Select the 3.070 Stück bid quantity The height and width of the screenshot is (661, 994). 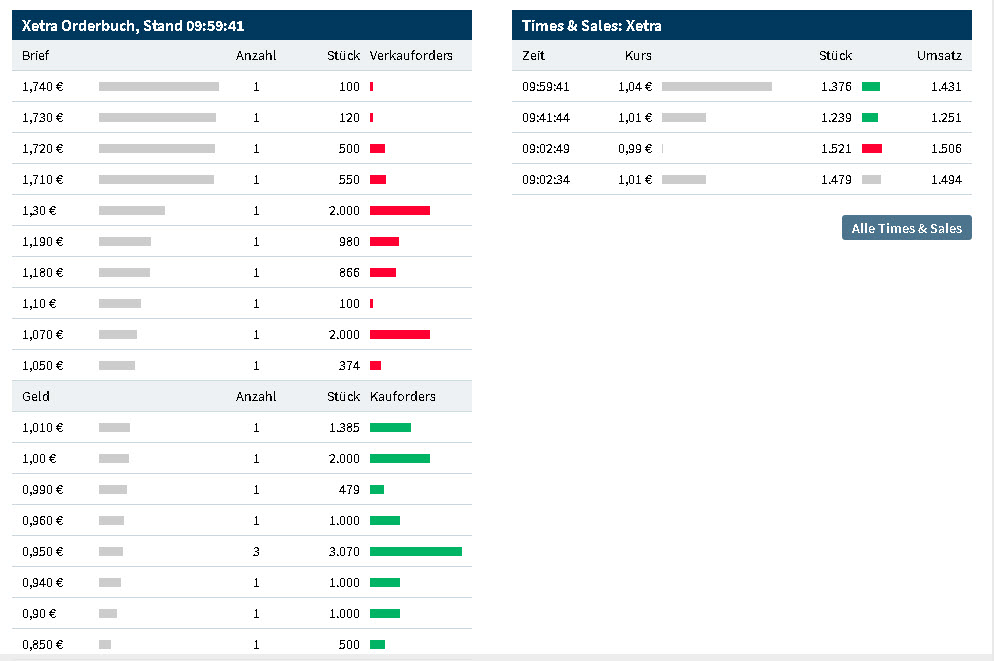pos(343,551)
